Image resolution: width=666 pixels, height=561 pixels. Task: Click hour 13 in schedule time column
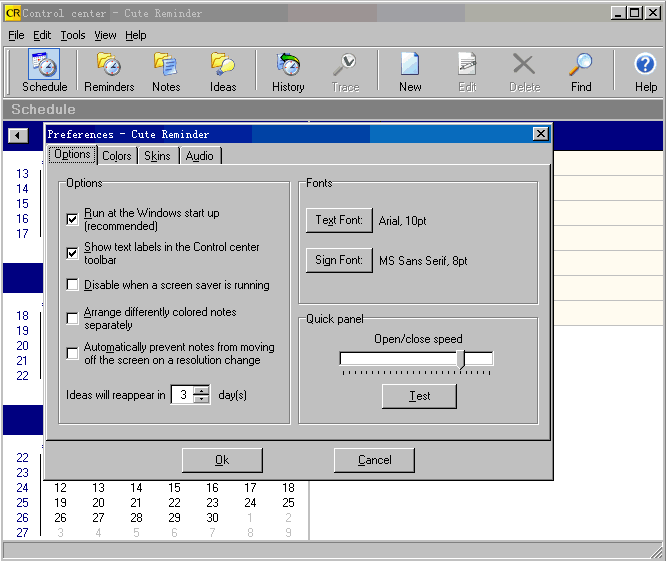[x=23, y=174]
